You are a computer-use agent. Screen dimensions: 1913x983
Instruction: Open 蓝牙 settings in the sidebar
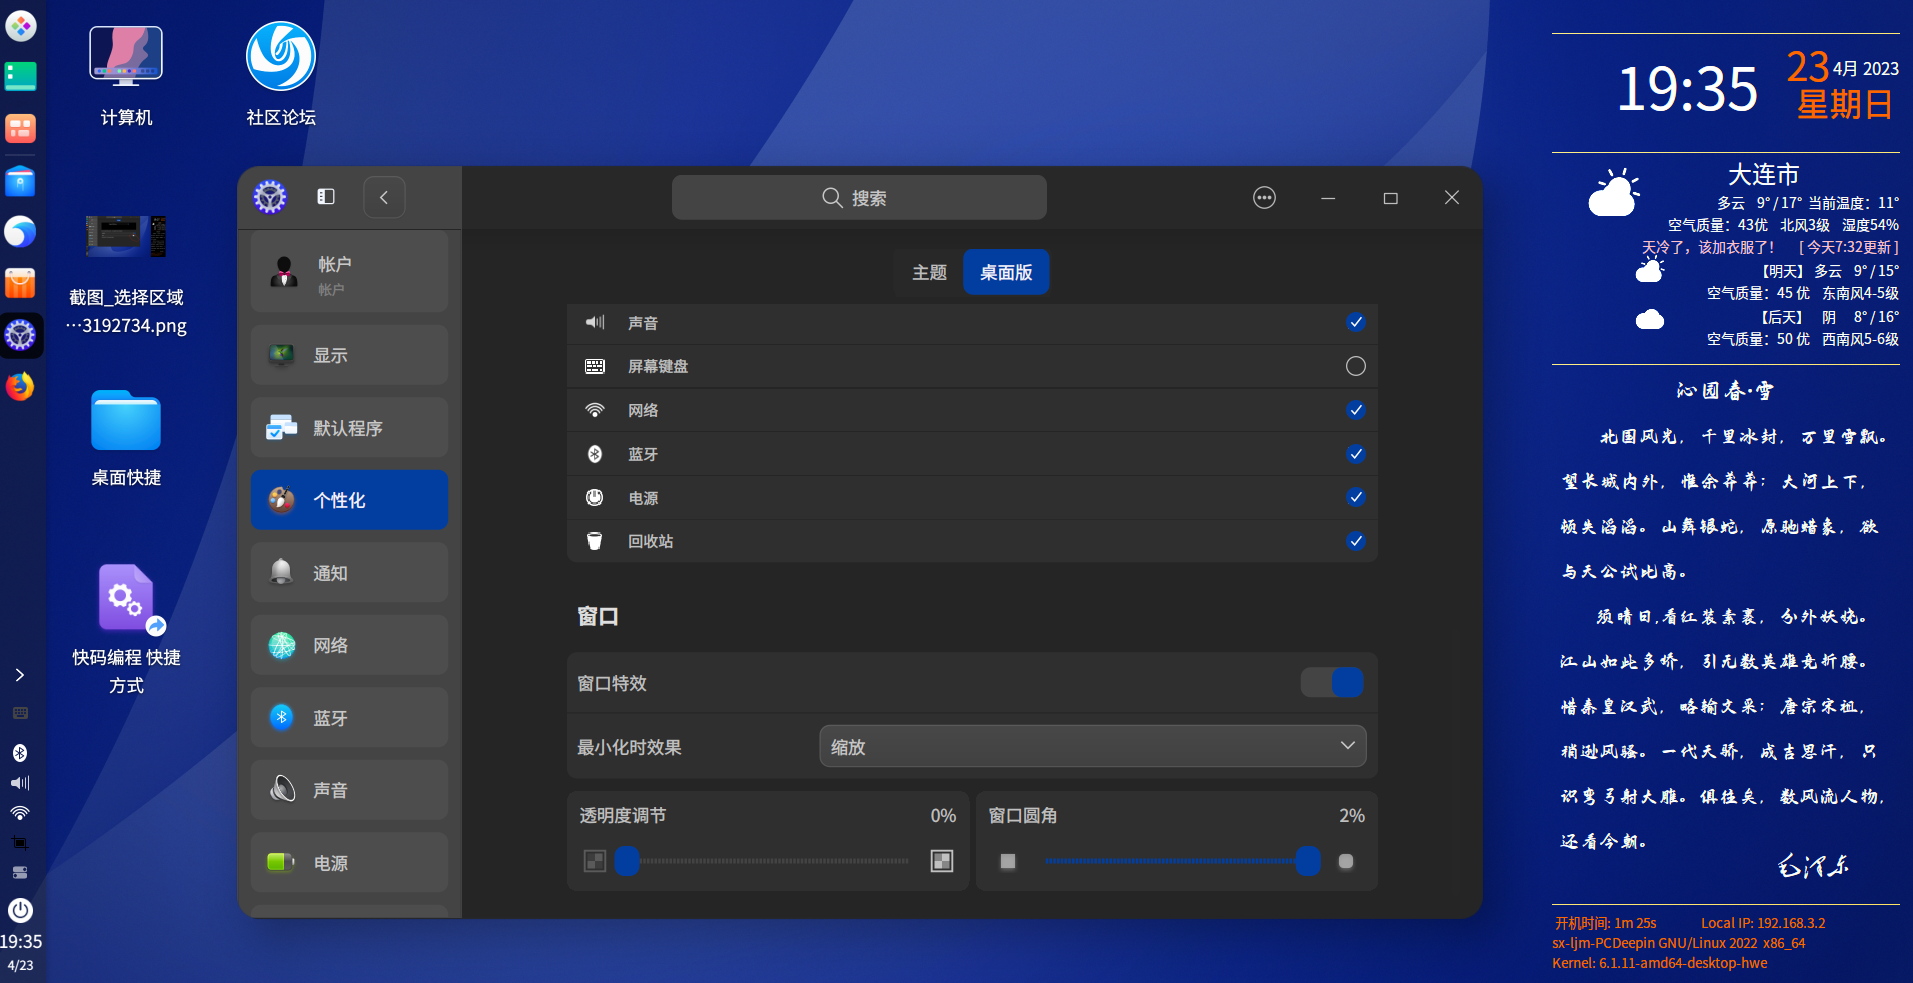click(x=348, y=717)
